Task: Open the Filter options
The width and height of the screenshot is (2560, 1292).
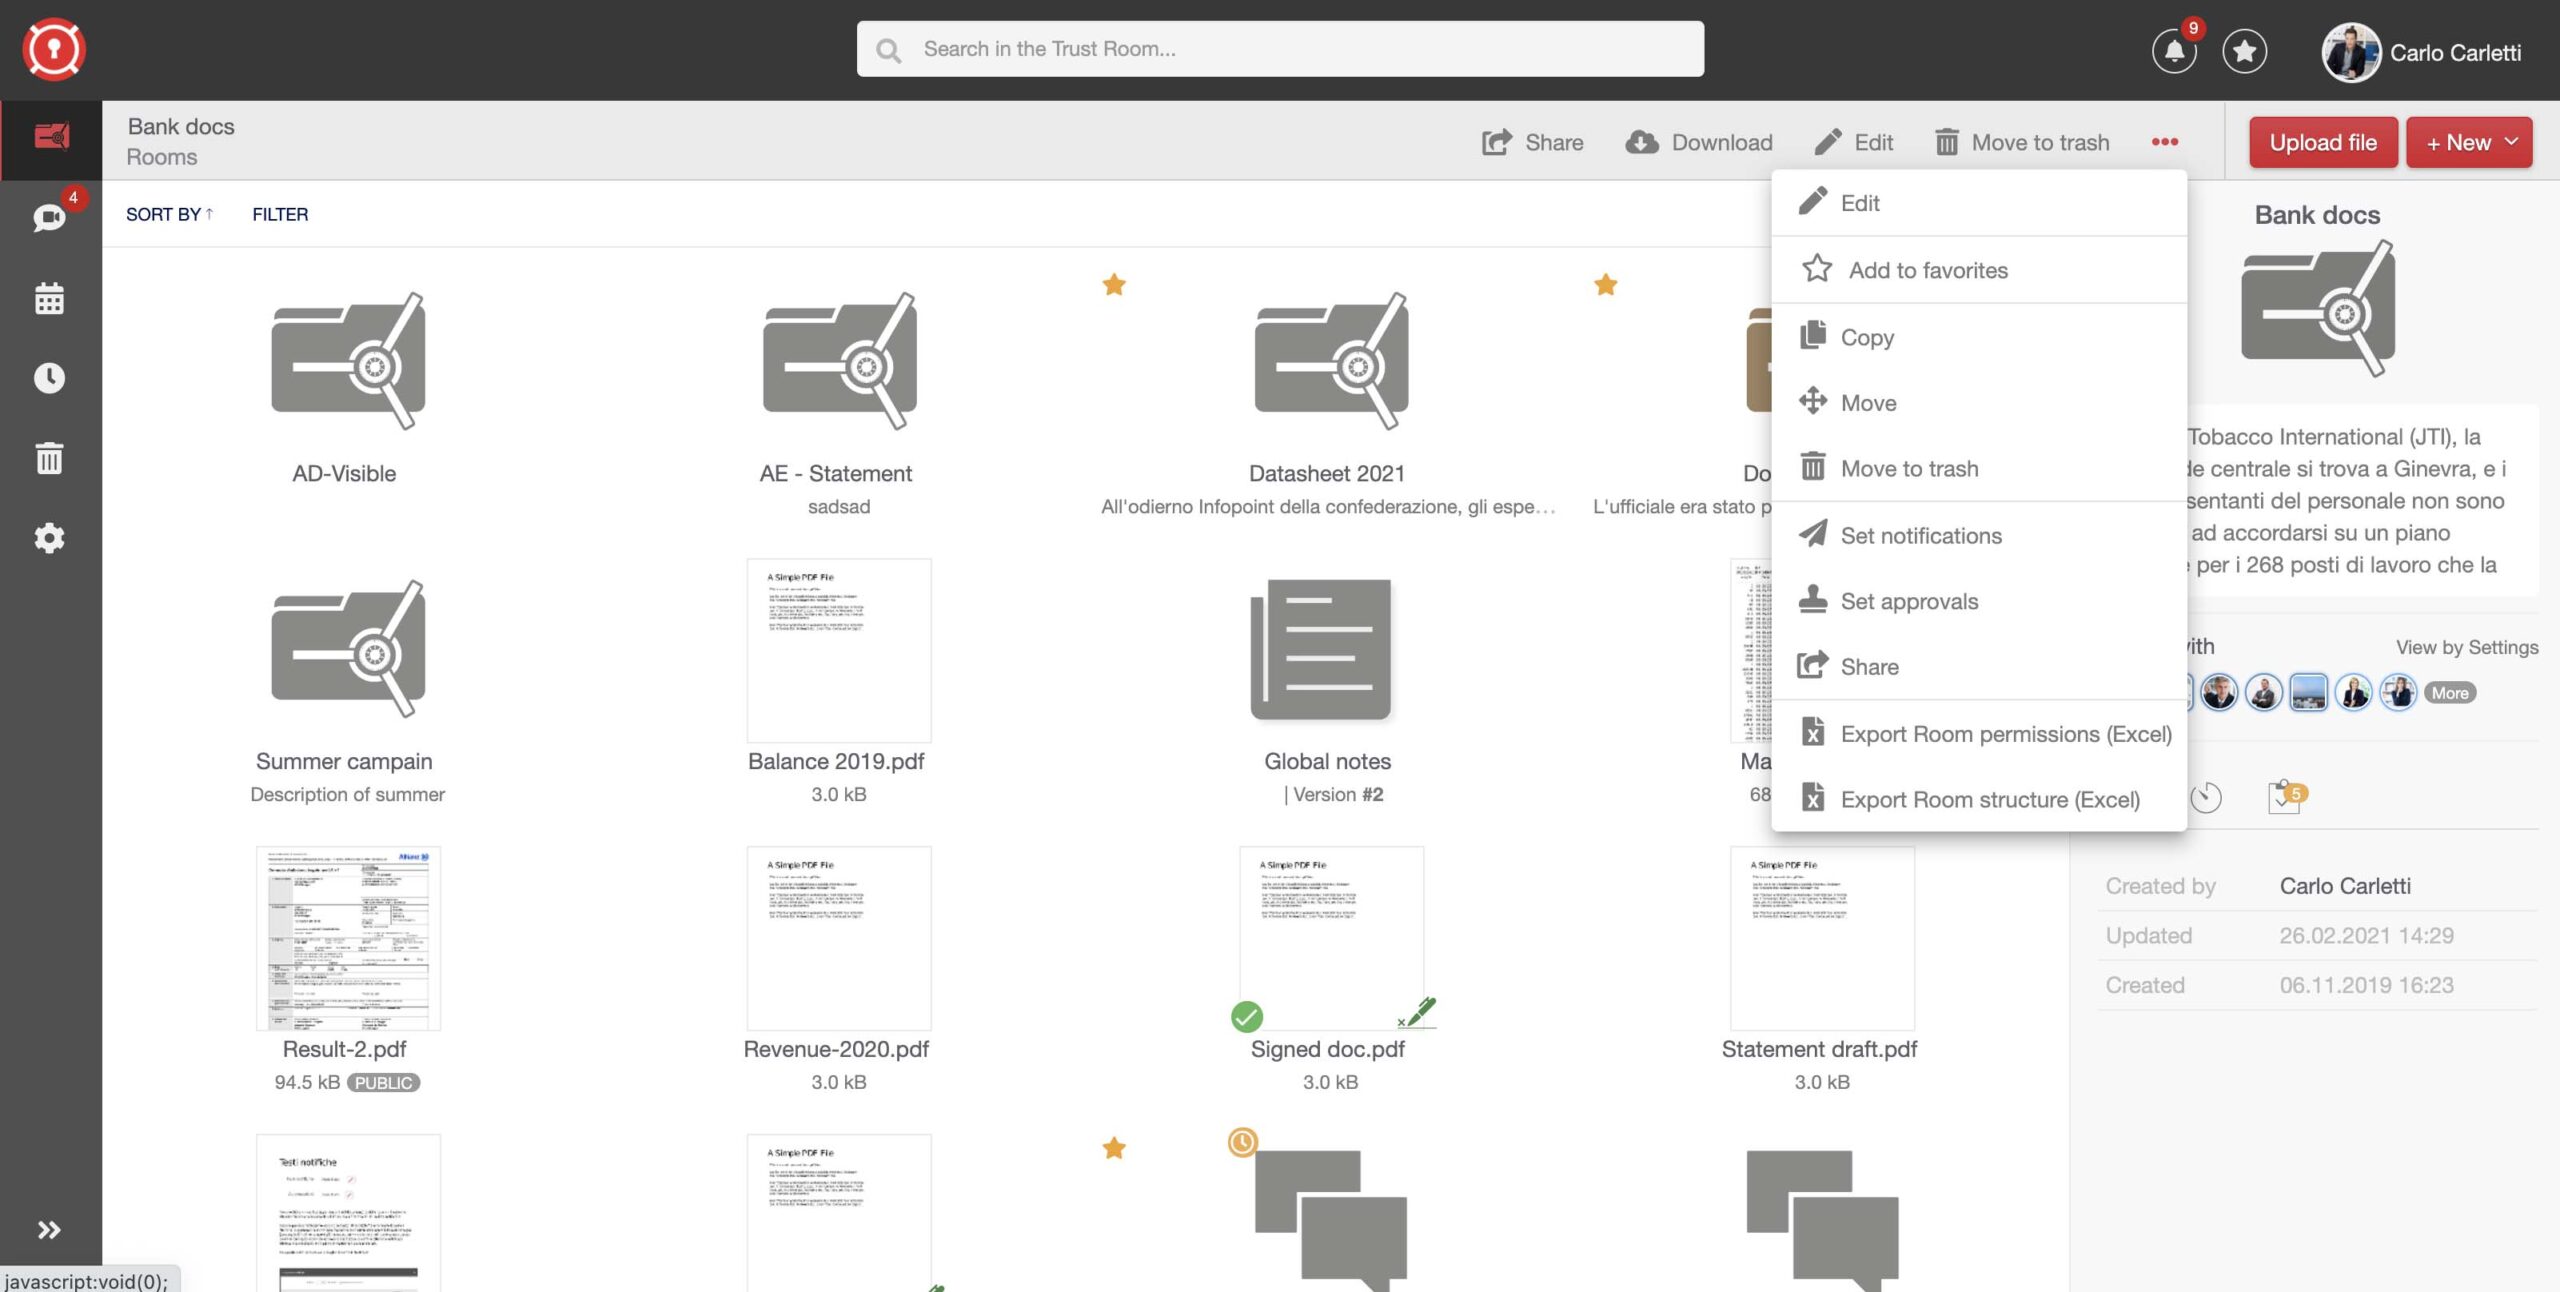Action: pyautogui.click(x=279, y=214)
